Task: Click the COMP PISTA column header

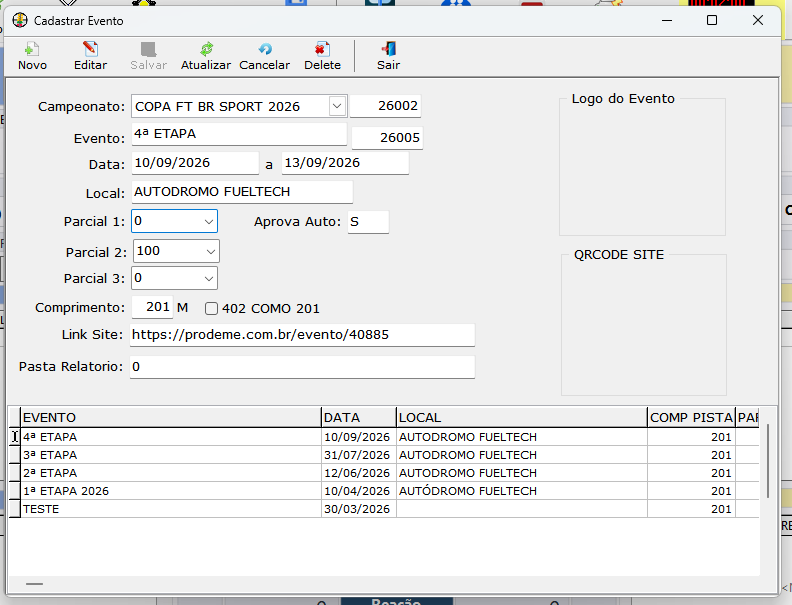Action: [691, 418]
